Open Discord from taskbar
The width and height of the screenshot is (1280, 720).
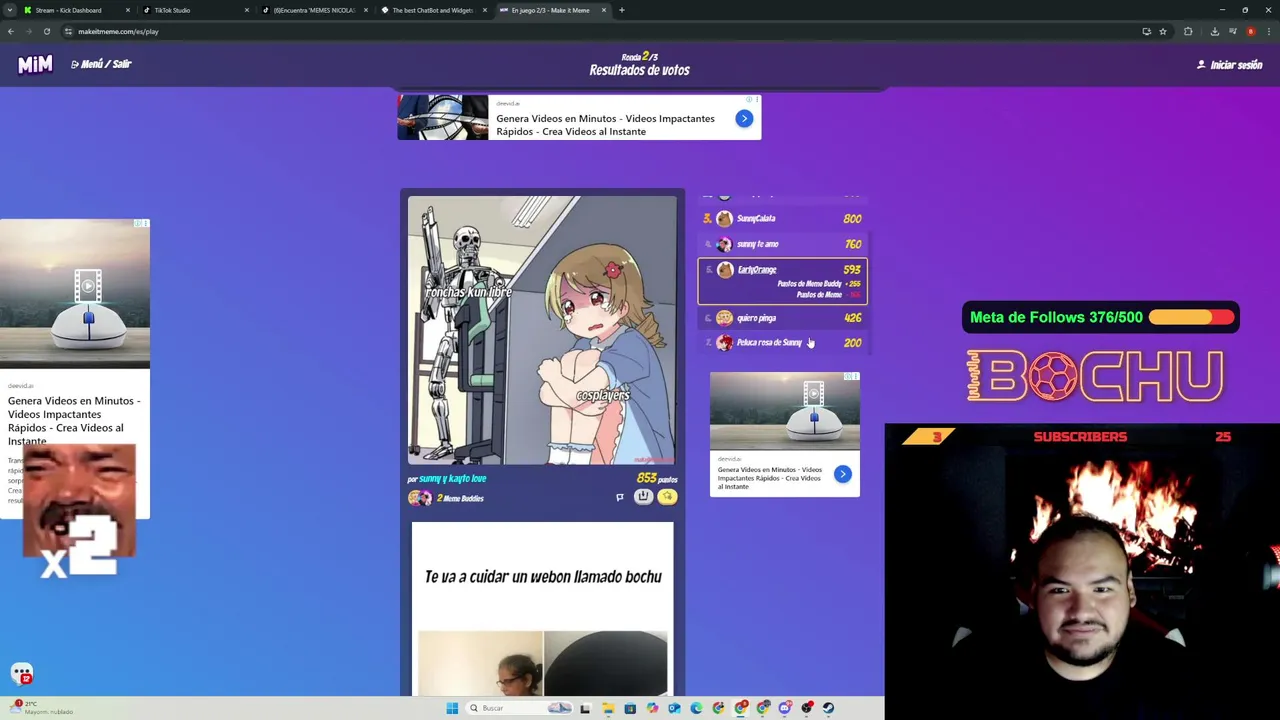click(x=785, y=708)
